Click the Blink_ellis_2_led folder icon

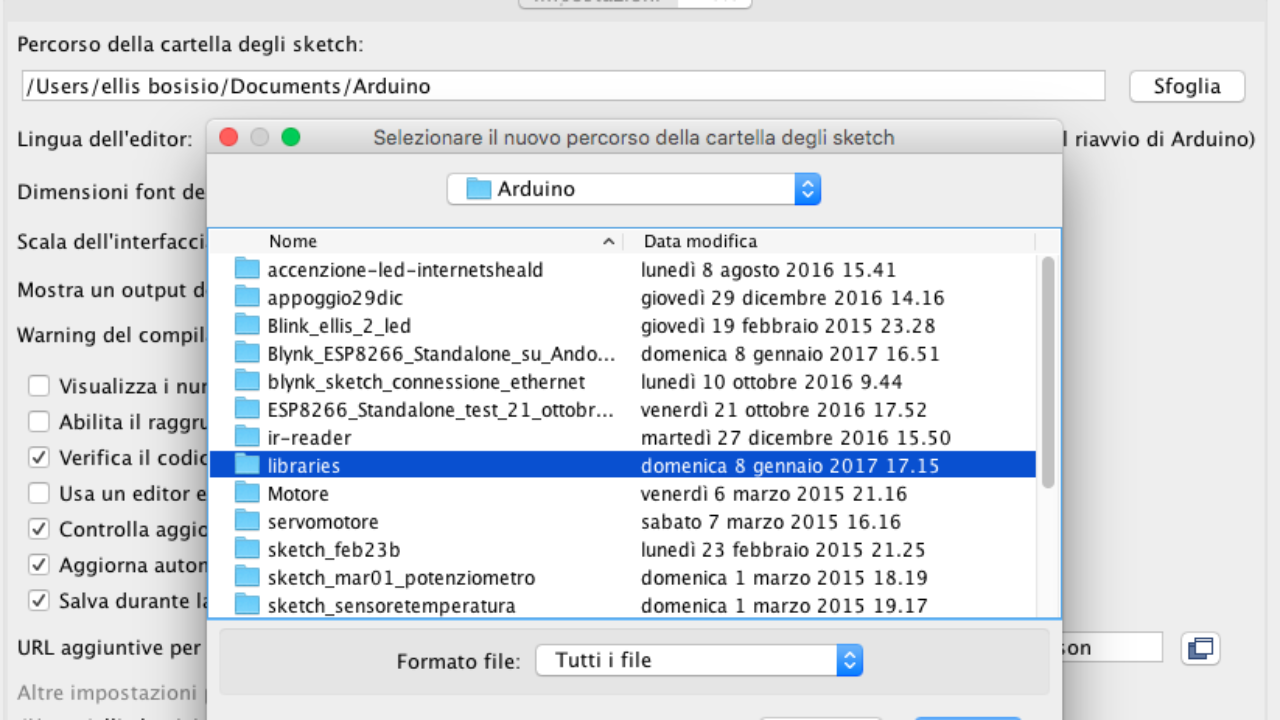tap(246, 326)
